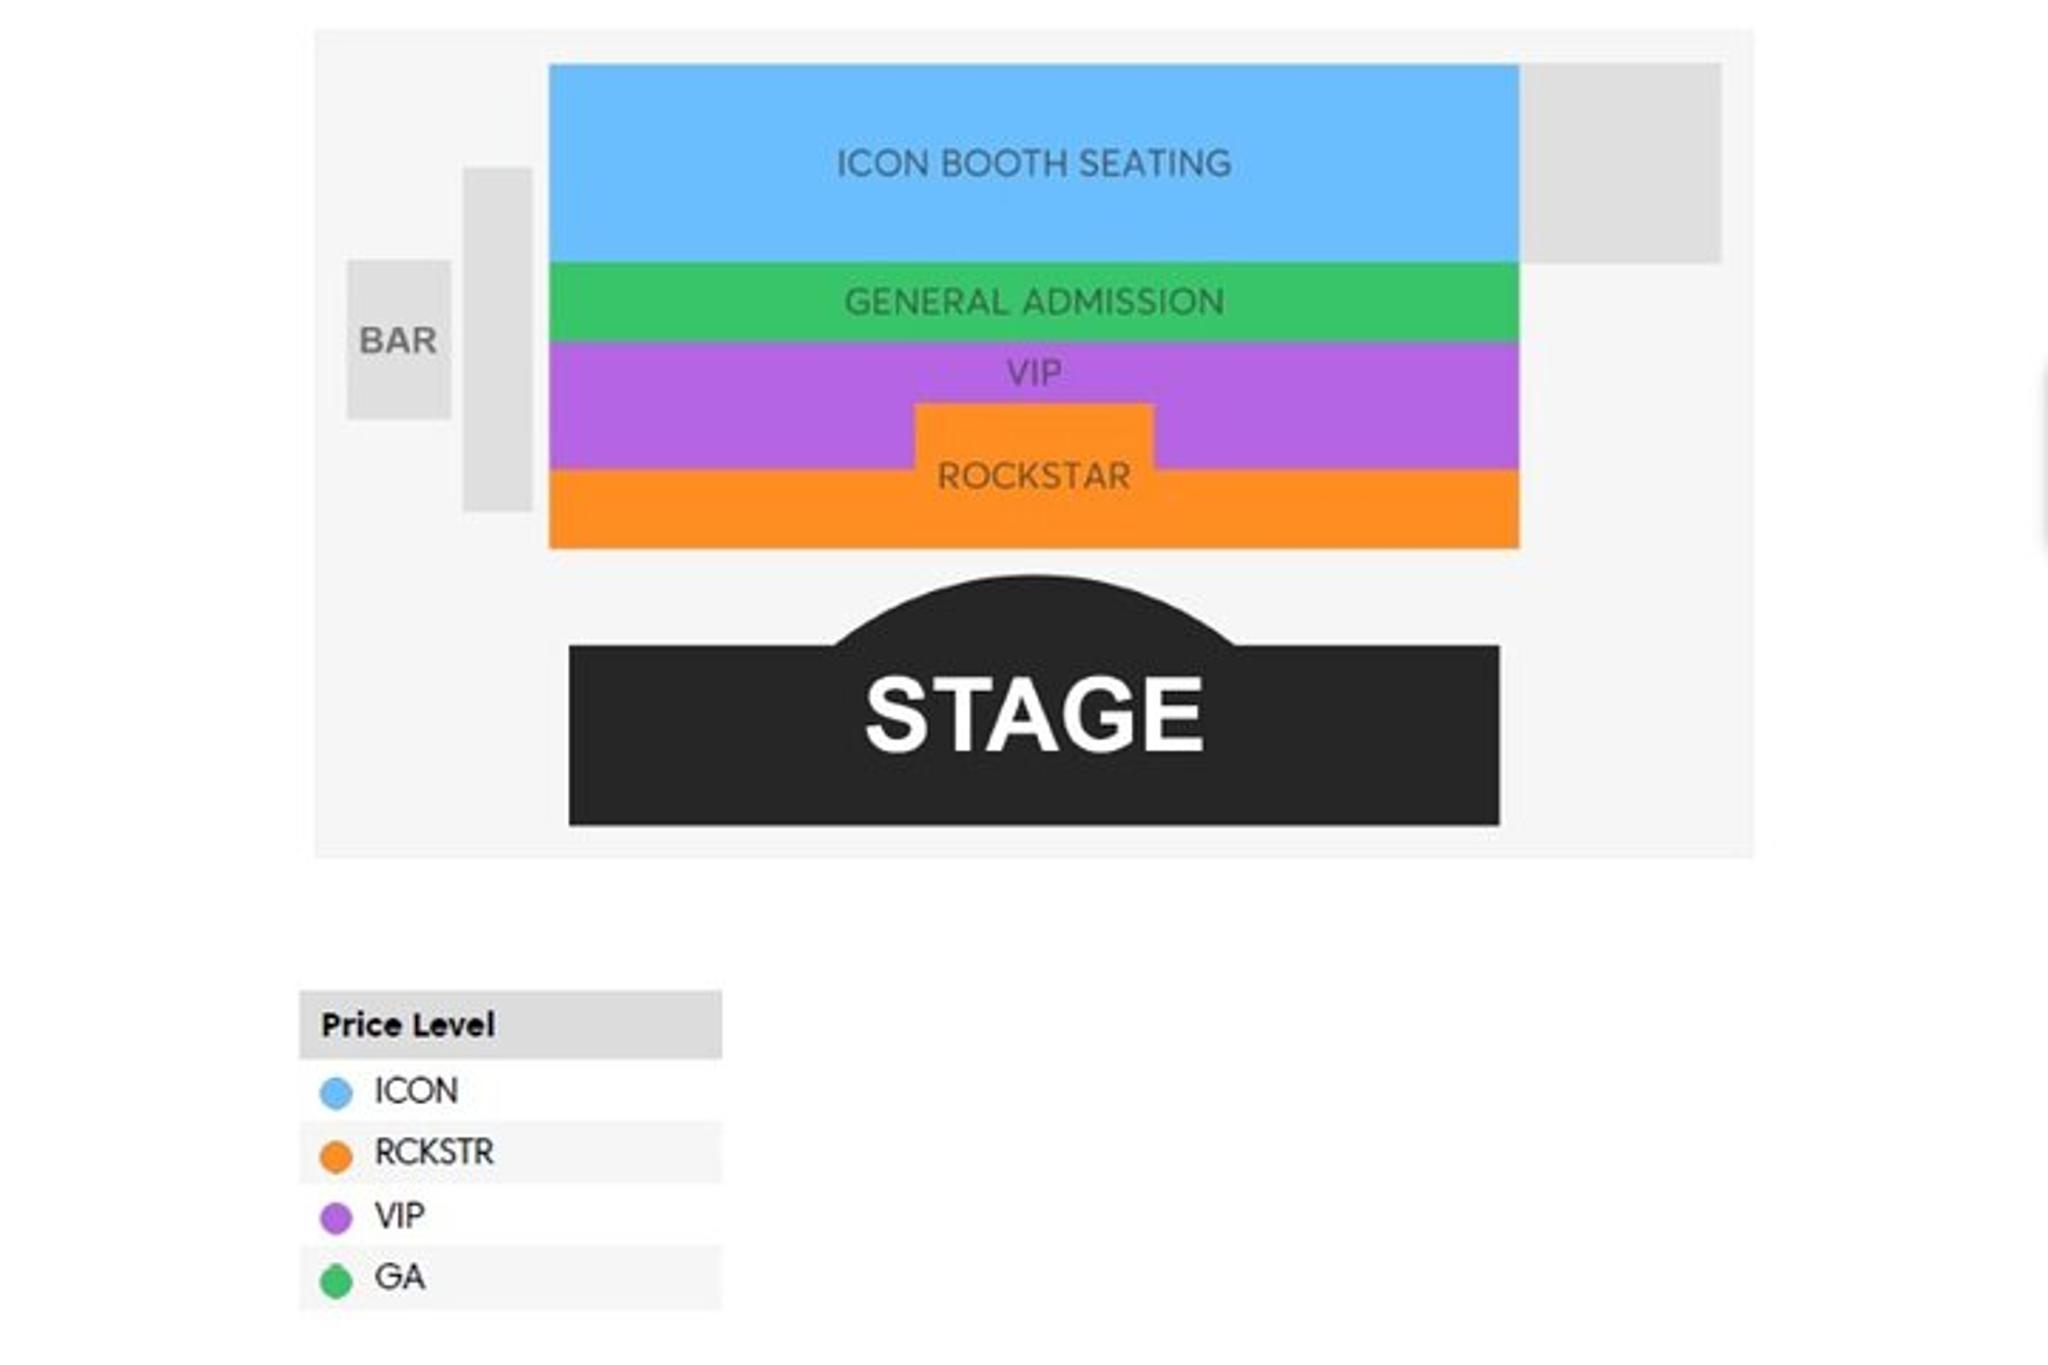Screen dimensions: 2048x1365
Task: Click the BAR box on the map
Action: [398, 340]
